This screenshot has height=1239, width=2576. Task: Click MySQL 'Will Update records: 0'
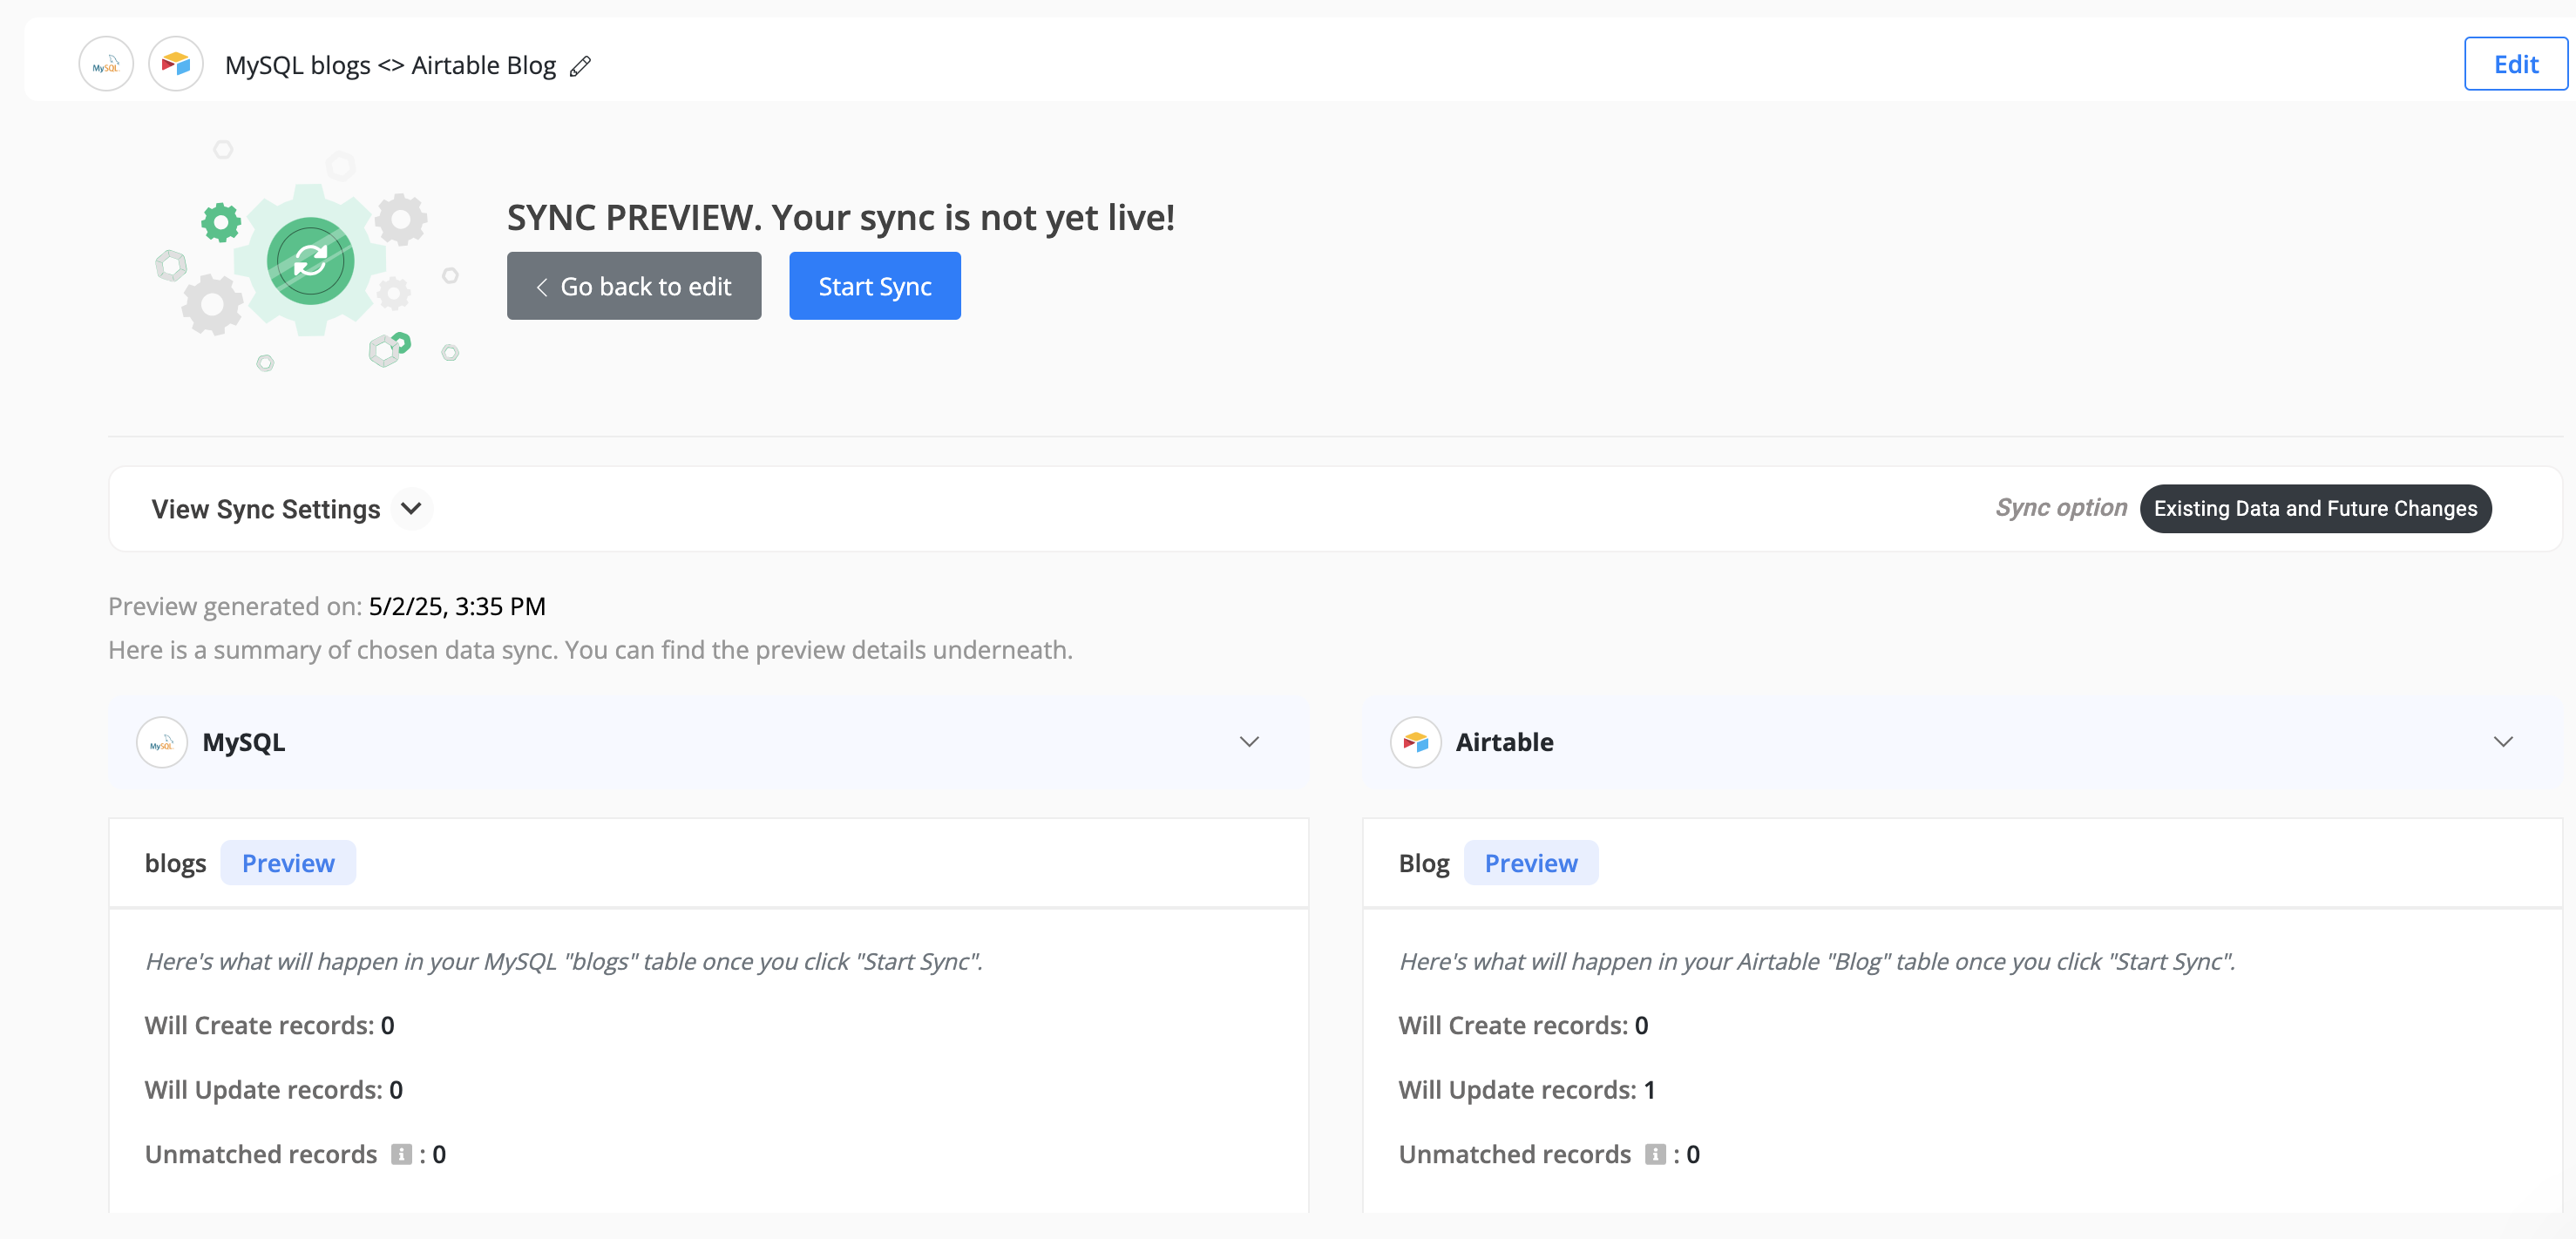(x=274, y=1090)
